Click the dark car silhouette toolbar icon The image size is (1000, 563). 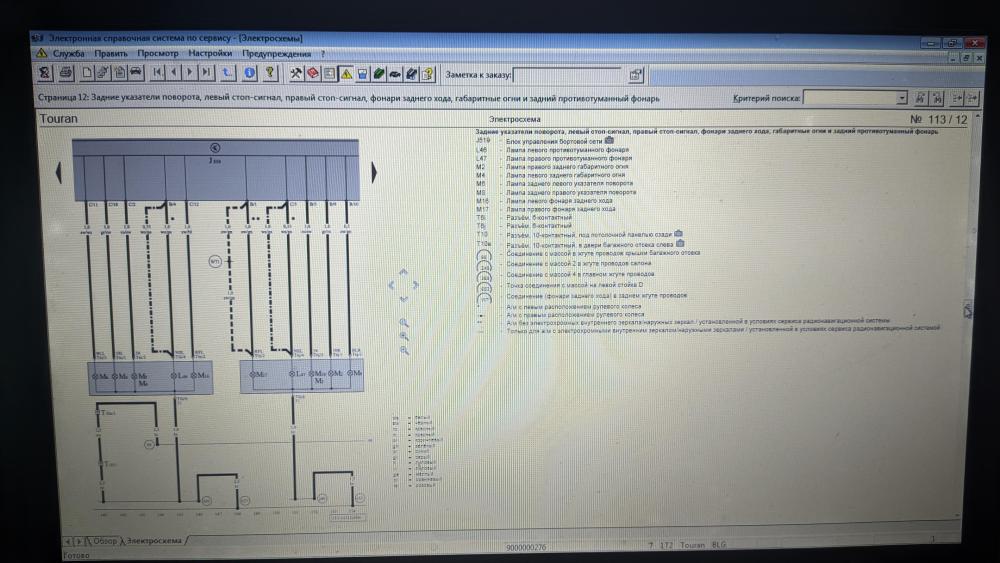(395, 74)
